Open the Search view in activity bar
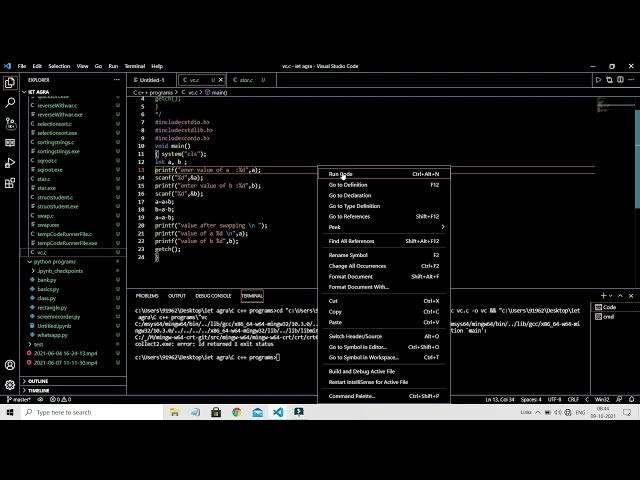Screen dimensions: 640x480 10,103
